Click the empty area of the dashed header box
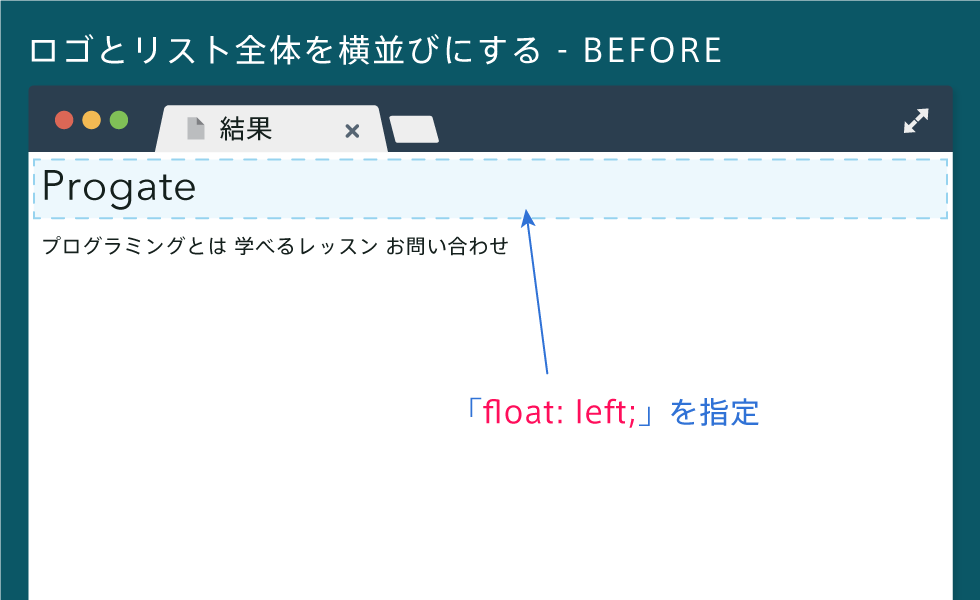 pos(688,188)
